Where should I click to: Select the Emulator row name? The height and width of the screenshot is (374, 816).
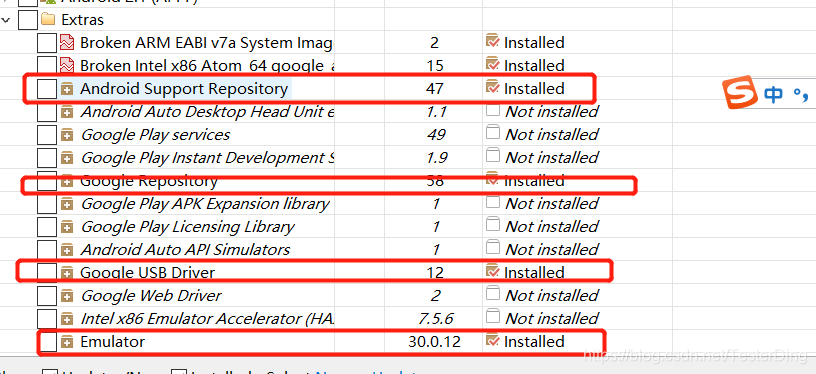click(x=112, y=342)
